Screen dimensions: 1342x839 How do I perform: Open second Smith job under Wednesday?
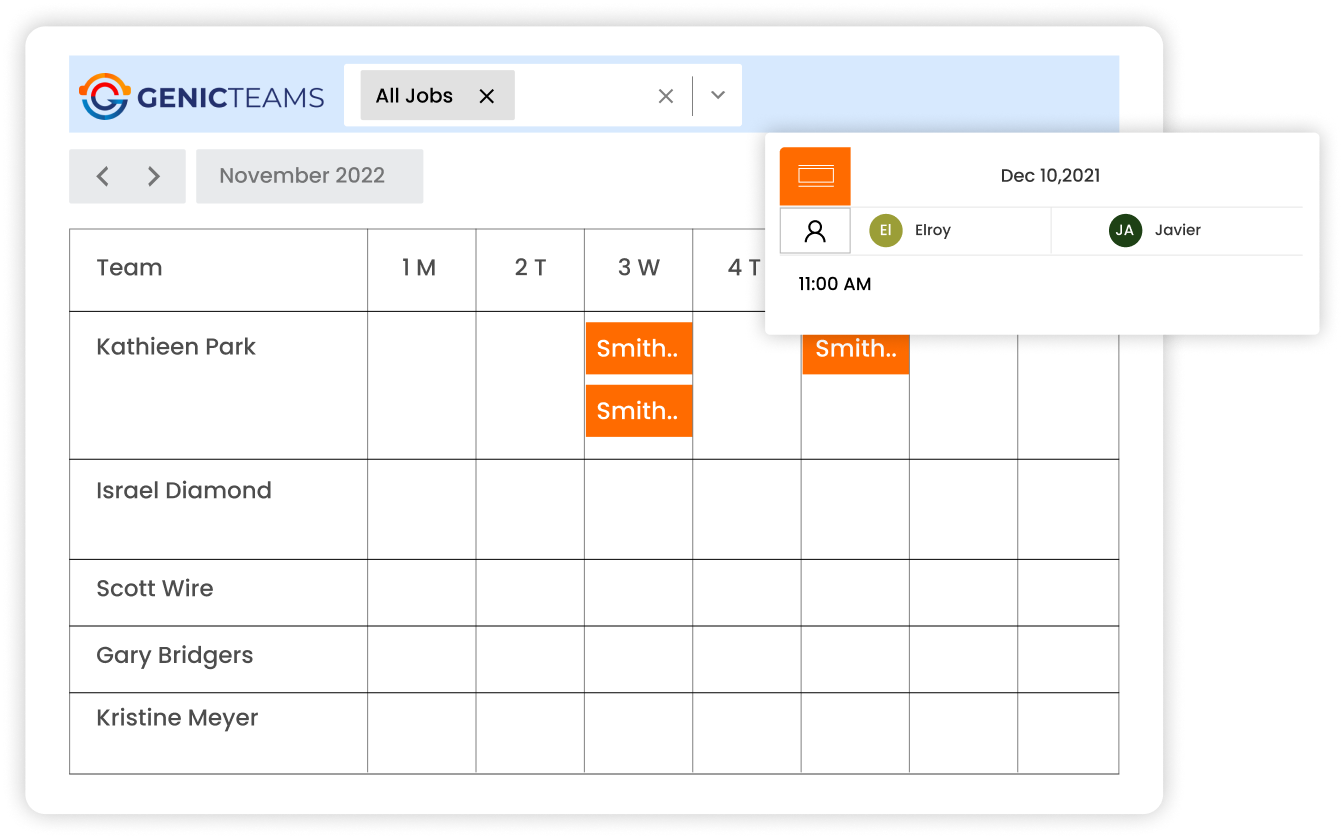click(638, 411)
